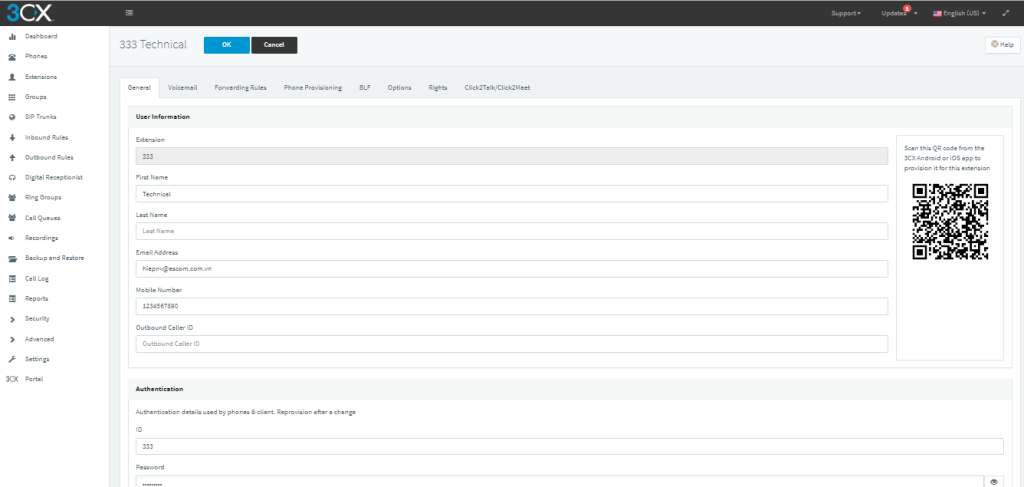Open the SIP Trunks sidebar link

click(x=40, y=118)
